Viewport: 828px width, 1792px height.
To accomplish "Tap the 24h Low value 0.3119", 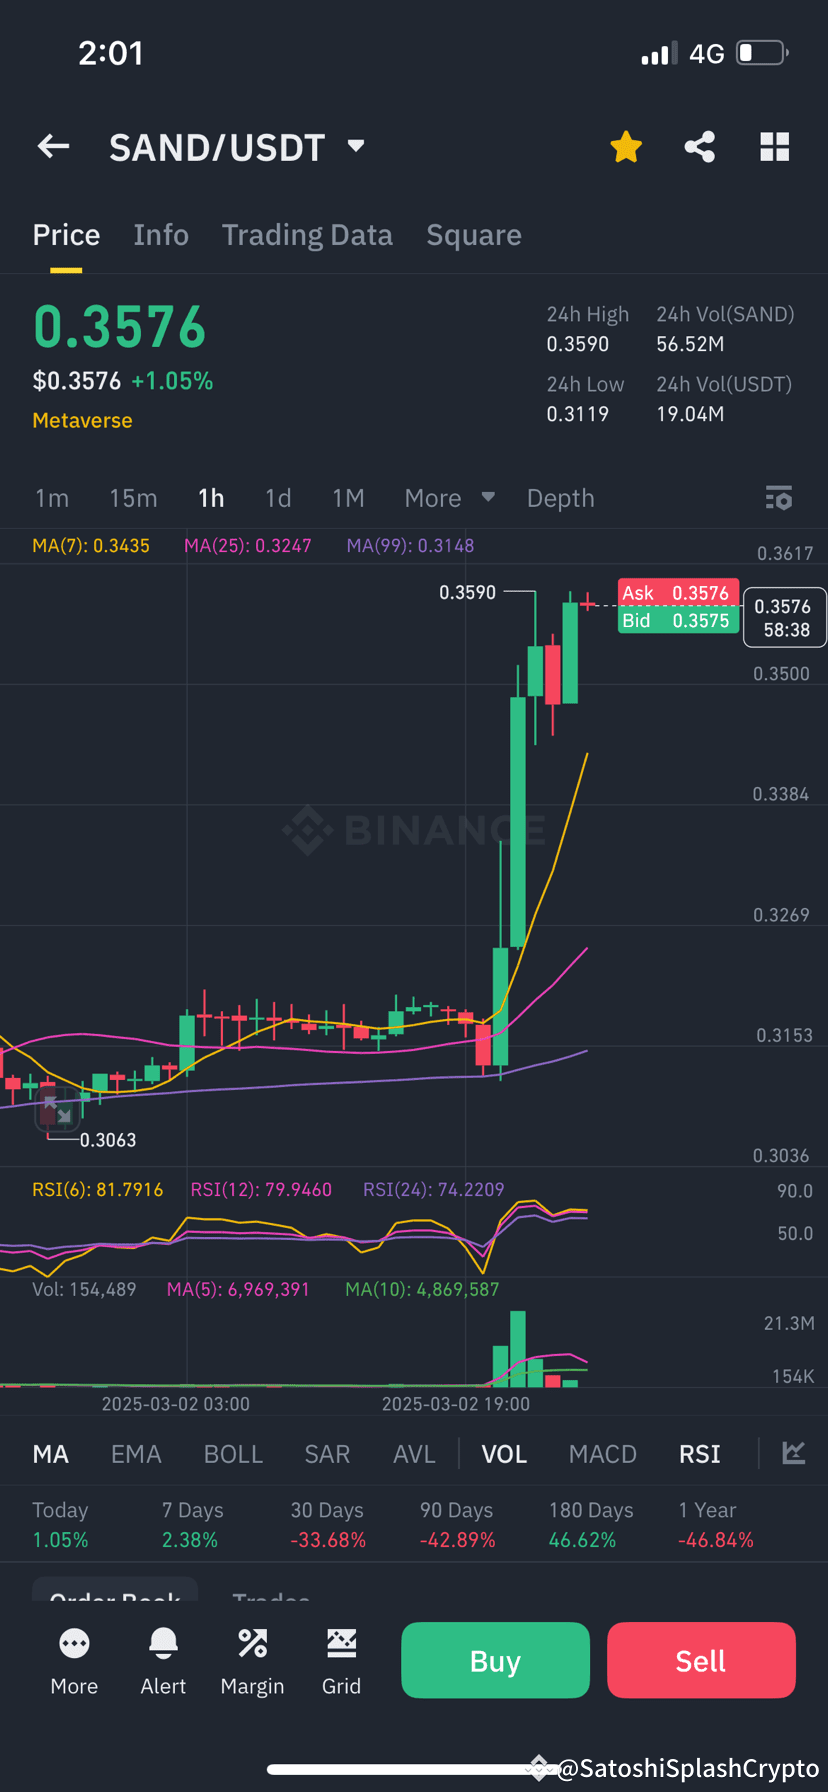I will [x=578, y=414].
